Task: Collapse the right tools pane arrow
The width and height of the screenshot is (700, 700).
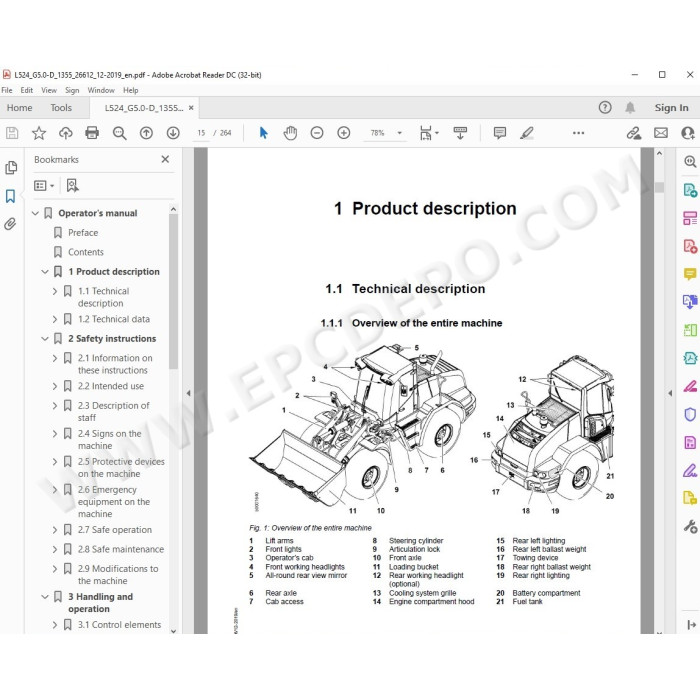Action: (670, 393)
